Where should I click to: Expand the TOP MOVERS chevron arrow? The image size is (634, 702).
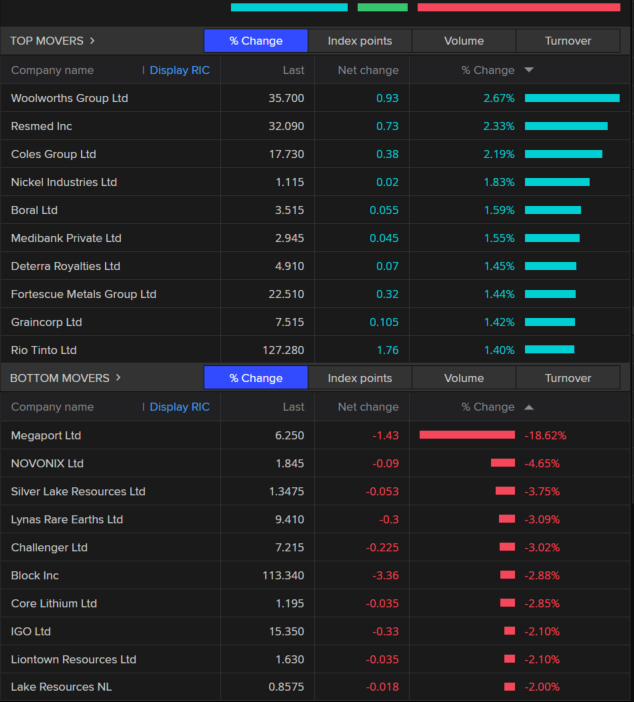pyautogui.click(x=92, y=41)
